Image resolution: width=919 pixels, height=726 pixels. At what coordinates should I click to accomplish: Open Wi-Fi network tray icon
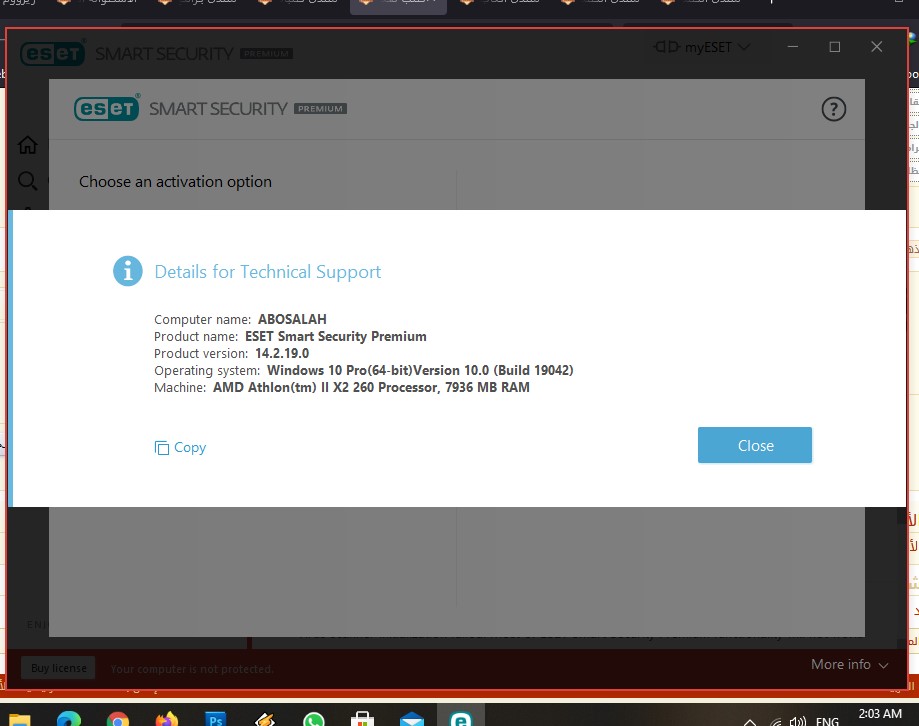click(776, 722)
